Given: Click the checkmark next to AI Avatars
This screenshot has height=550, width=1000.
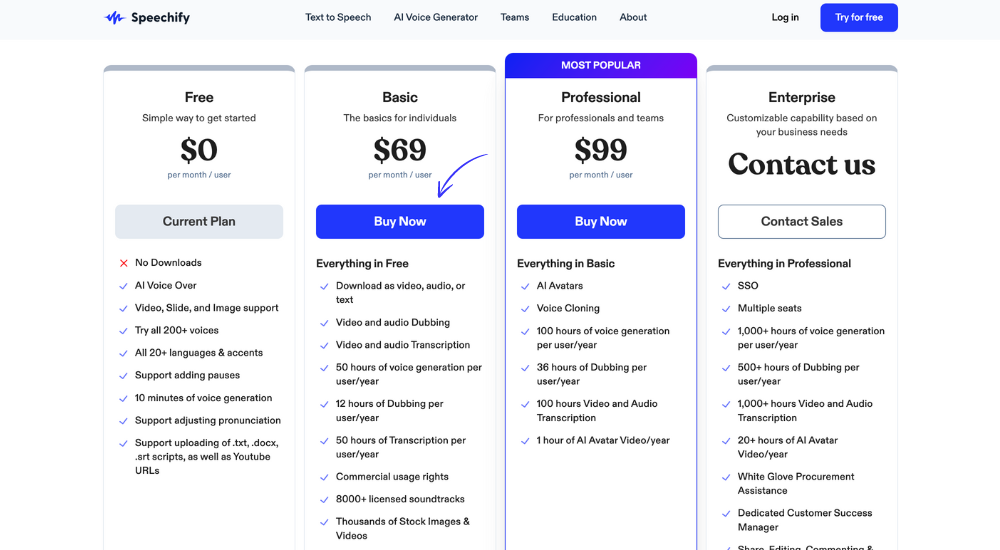Looking at the screenshot, I should [526, 286].
